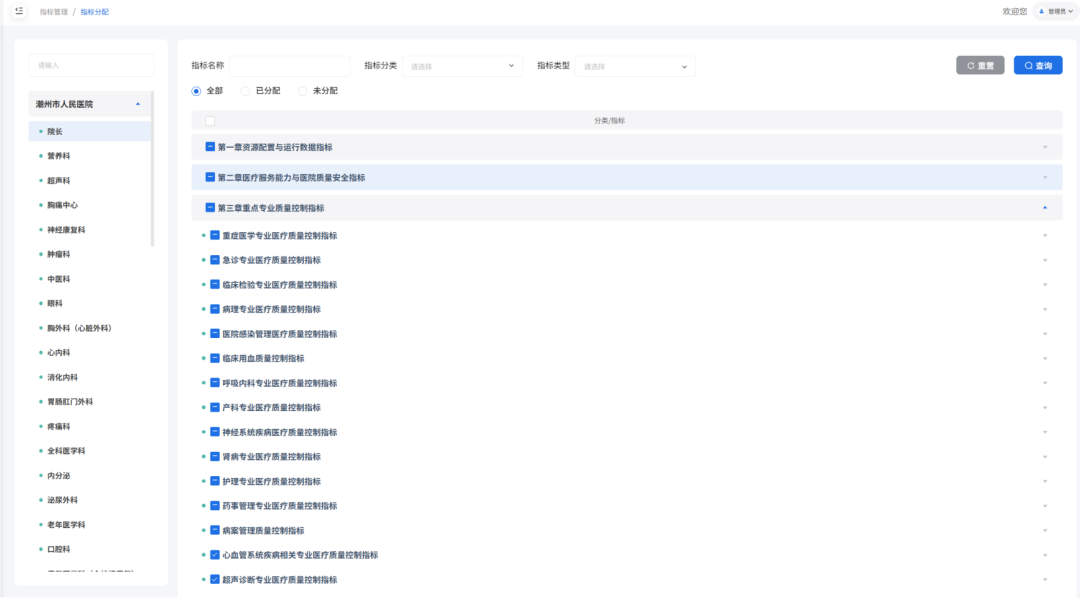Select 营养科 in the department tree
Viewport: 1080px width, 598px height.
[59, 156]
